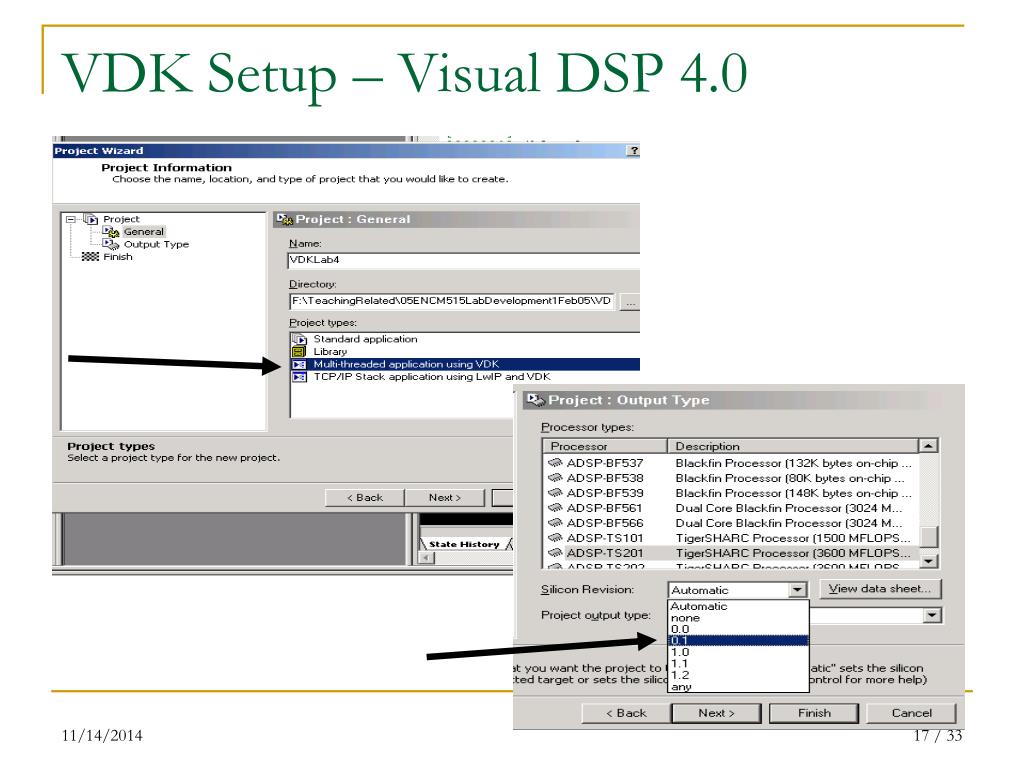
Task: Choose revision 0.0 in the list
Action: 739,629
